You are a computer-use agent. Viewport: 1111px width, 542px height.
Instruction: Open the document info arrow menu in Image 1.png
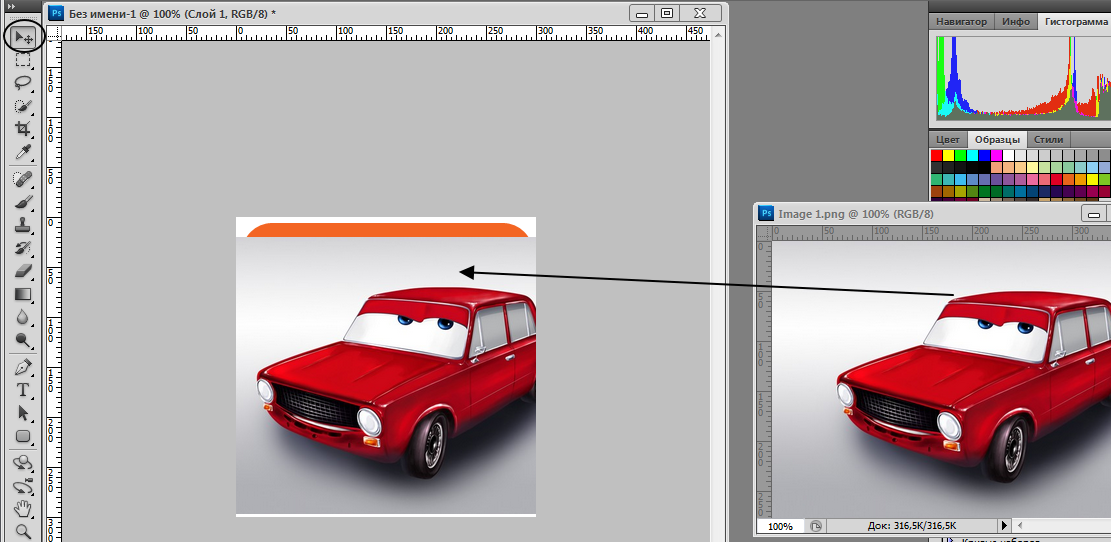(x=1004, y=526)
